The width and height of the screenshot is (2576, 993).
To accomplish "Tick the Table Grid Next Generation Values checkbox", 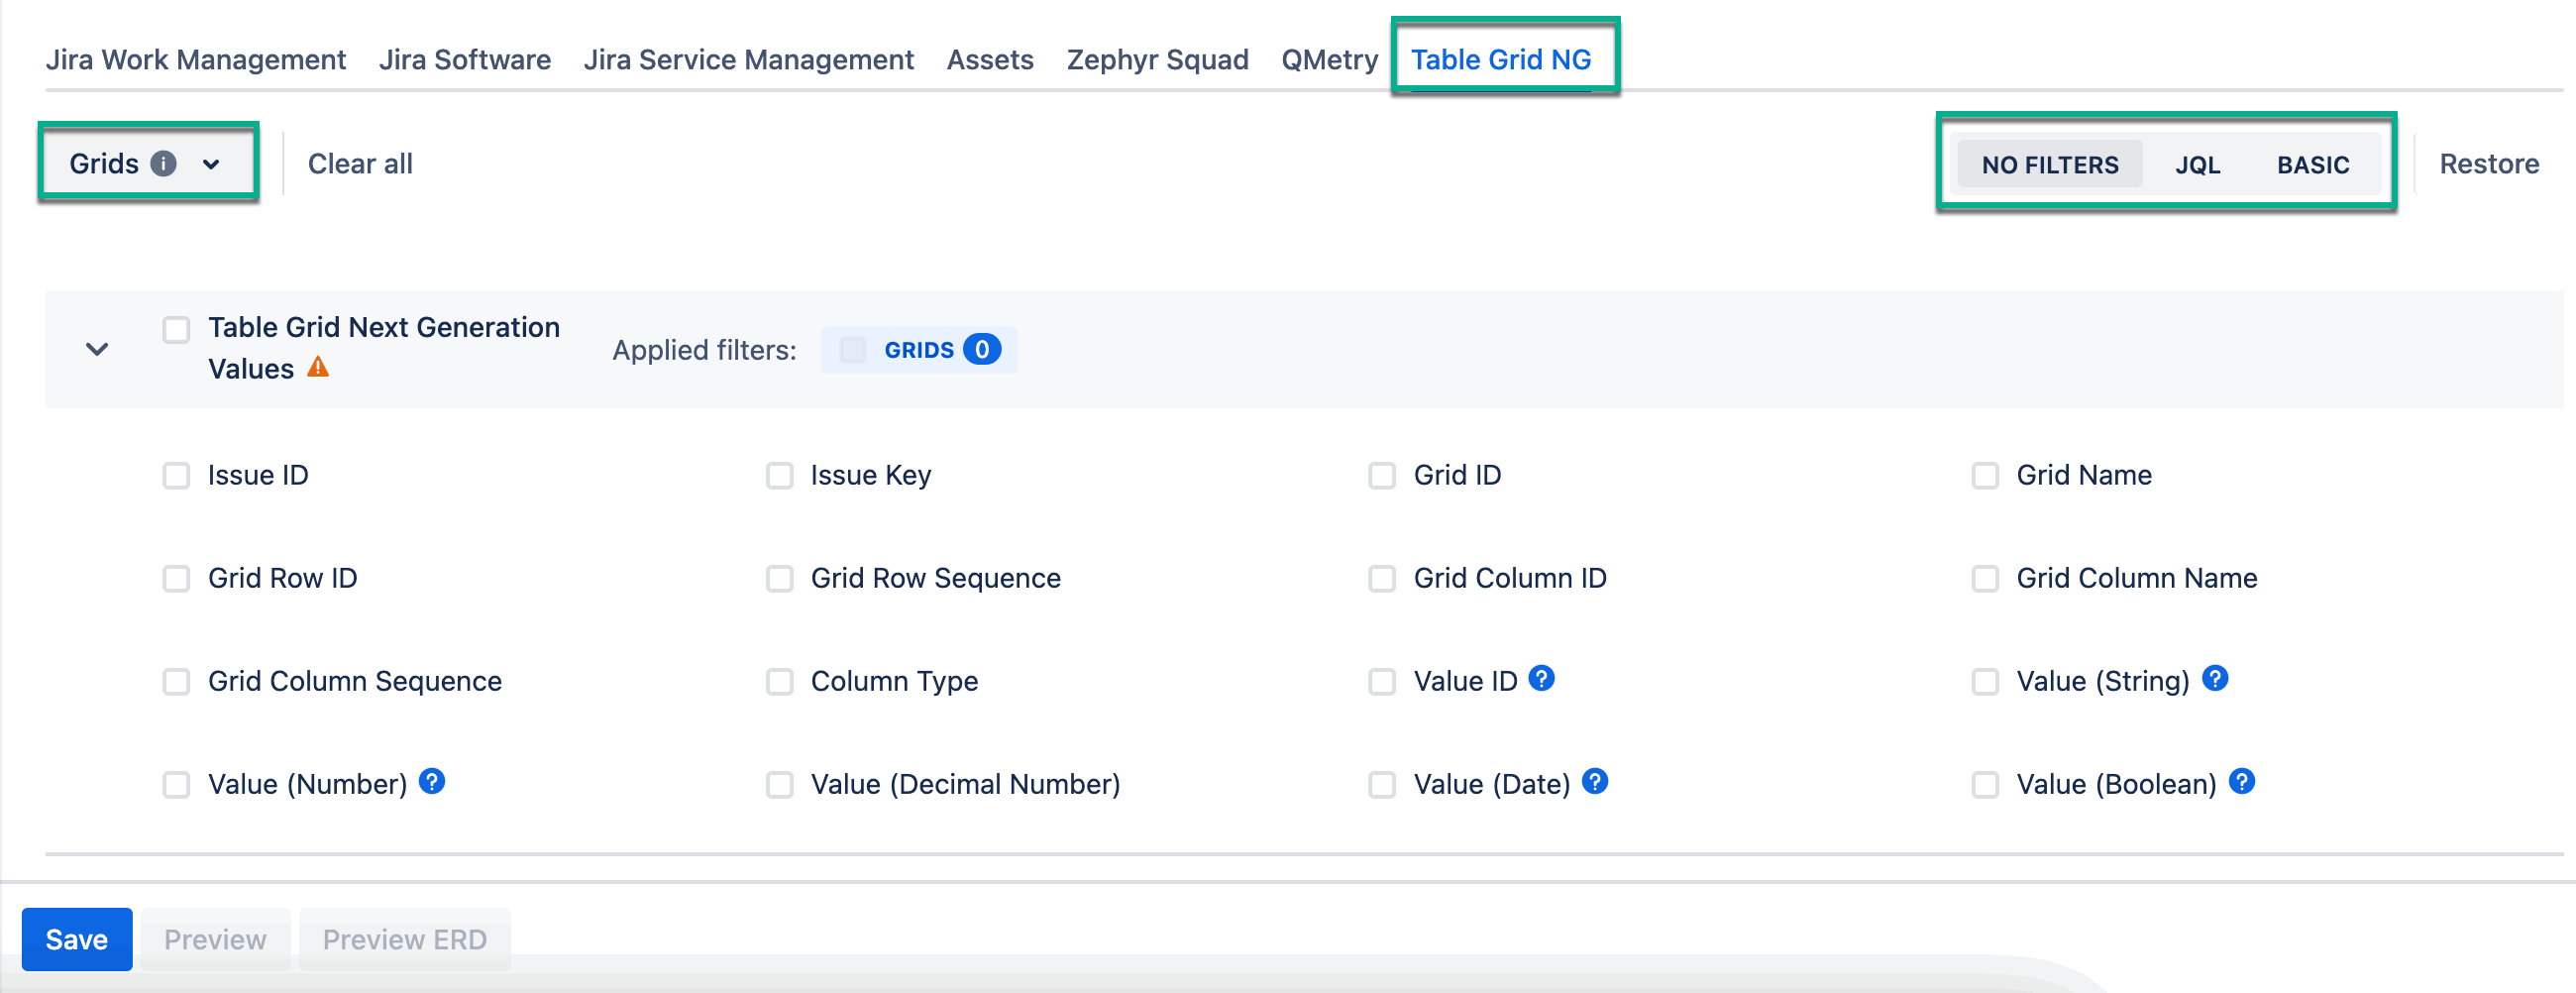I will (x=176, y=329).
